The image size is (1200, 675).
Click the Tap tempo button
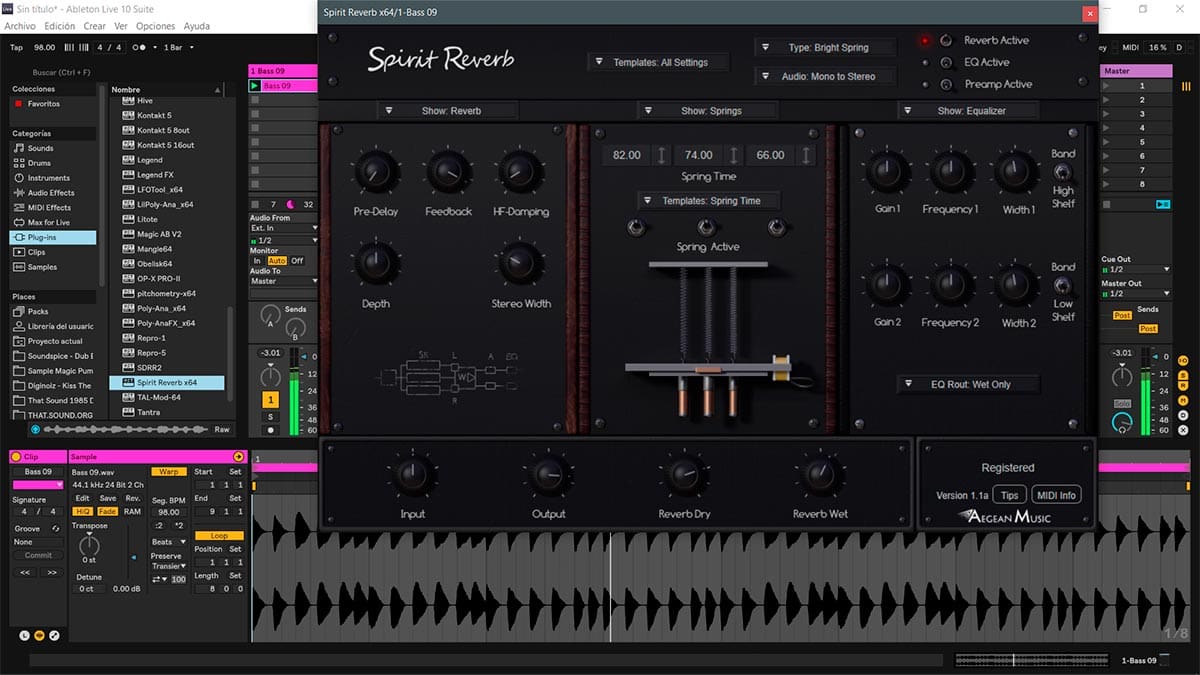16,47
